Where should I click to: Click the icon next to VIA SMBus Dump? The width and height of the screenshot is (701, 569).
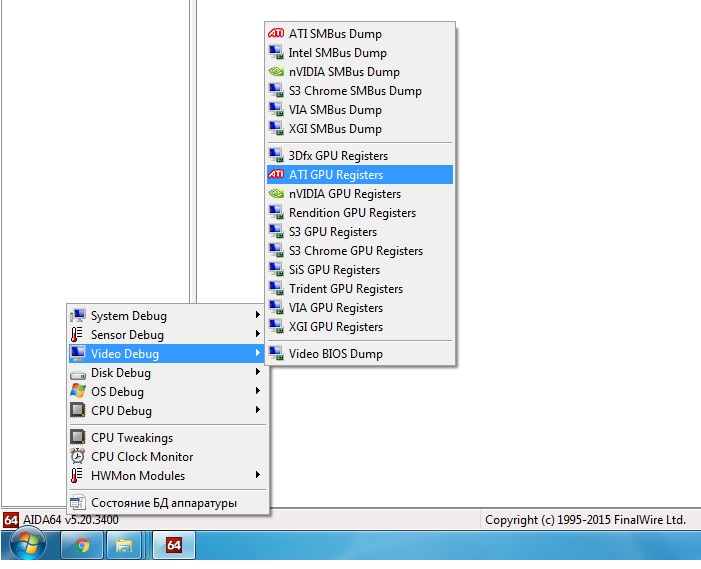coord(276,110)
